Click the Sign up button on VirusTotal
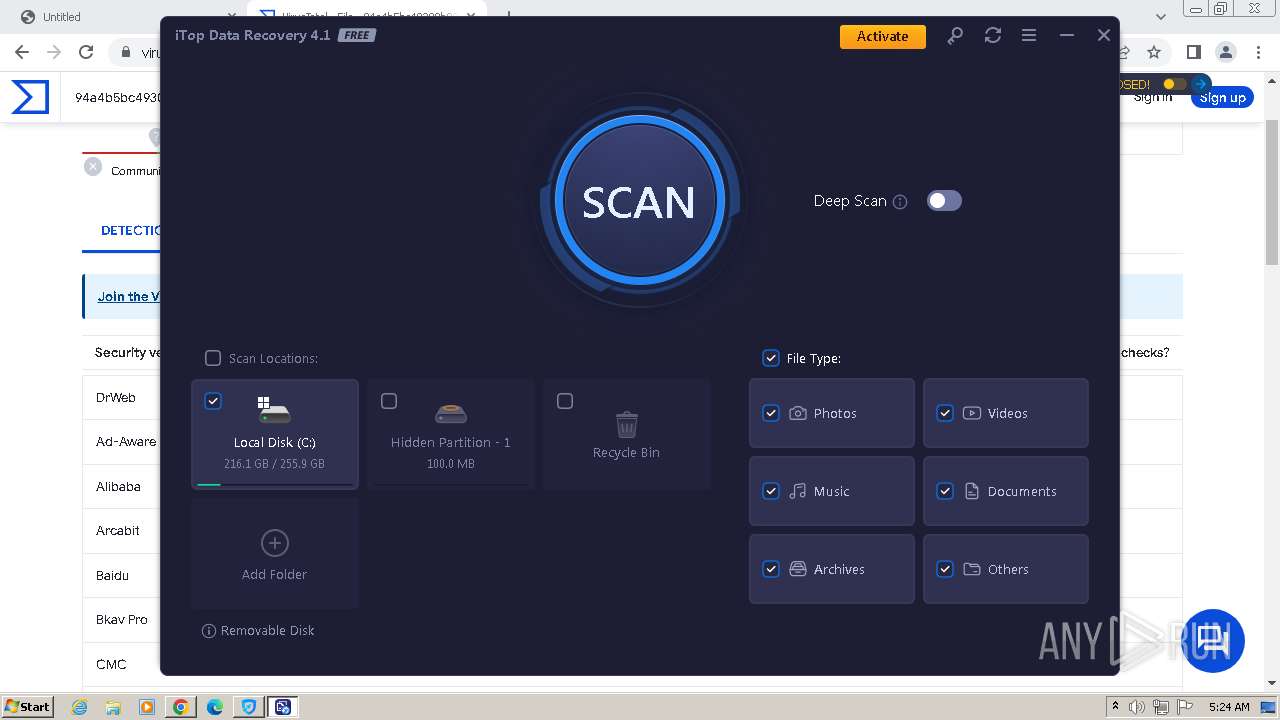This screenshot has height=720, width=1280. click(x=1222, y=98)
